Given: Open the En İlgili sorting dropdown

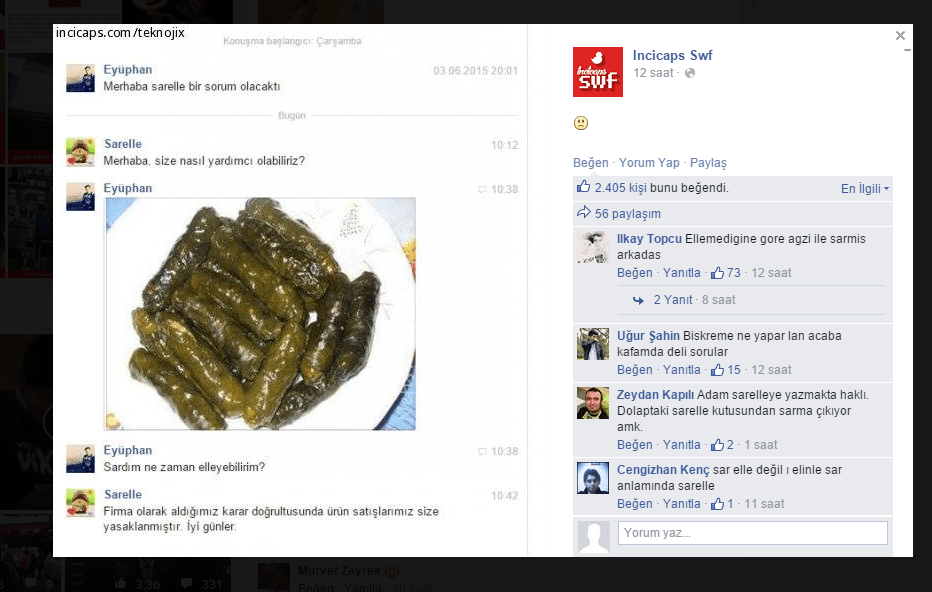Looking at the screenshot, I should [x=864, y=188].
